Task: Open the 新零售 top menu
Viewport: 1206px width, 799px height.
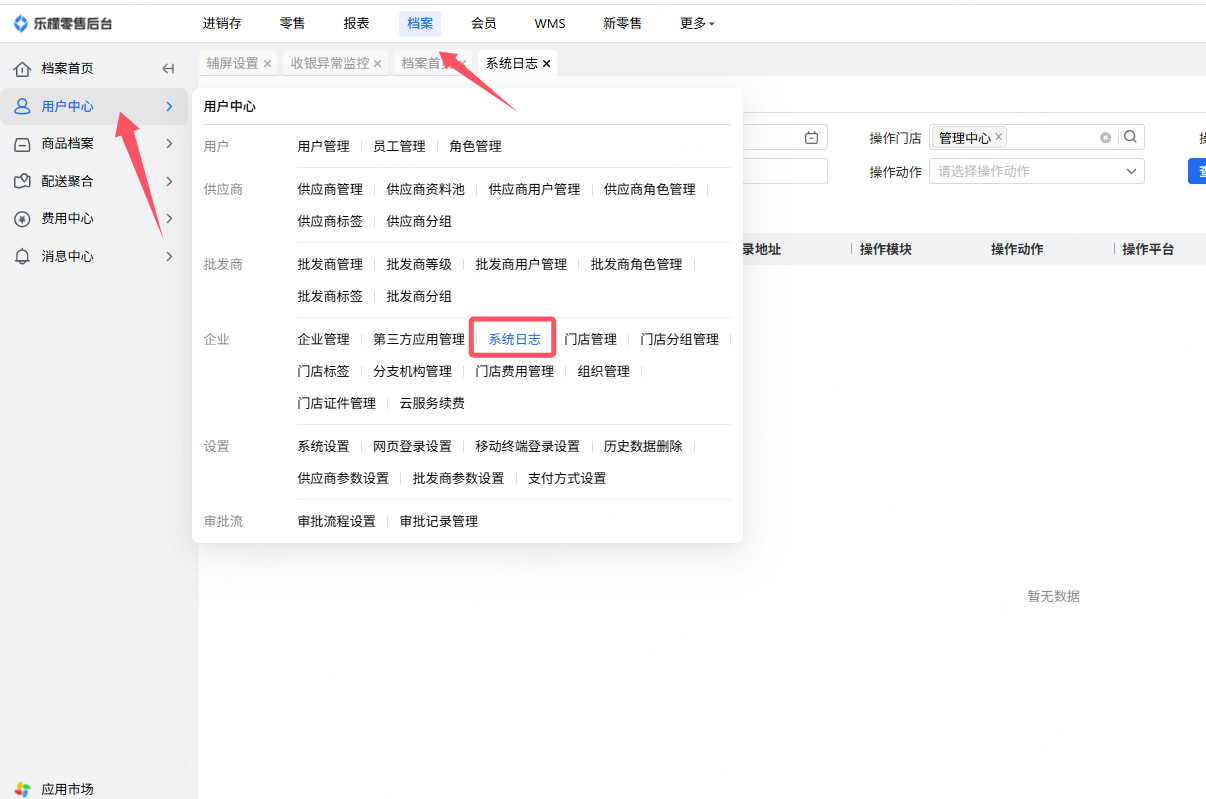Action: (623, 23)
